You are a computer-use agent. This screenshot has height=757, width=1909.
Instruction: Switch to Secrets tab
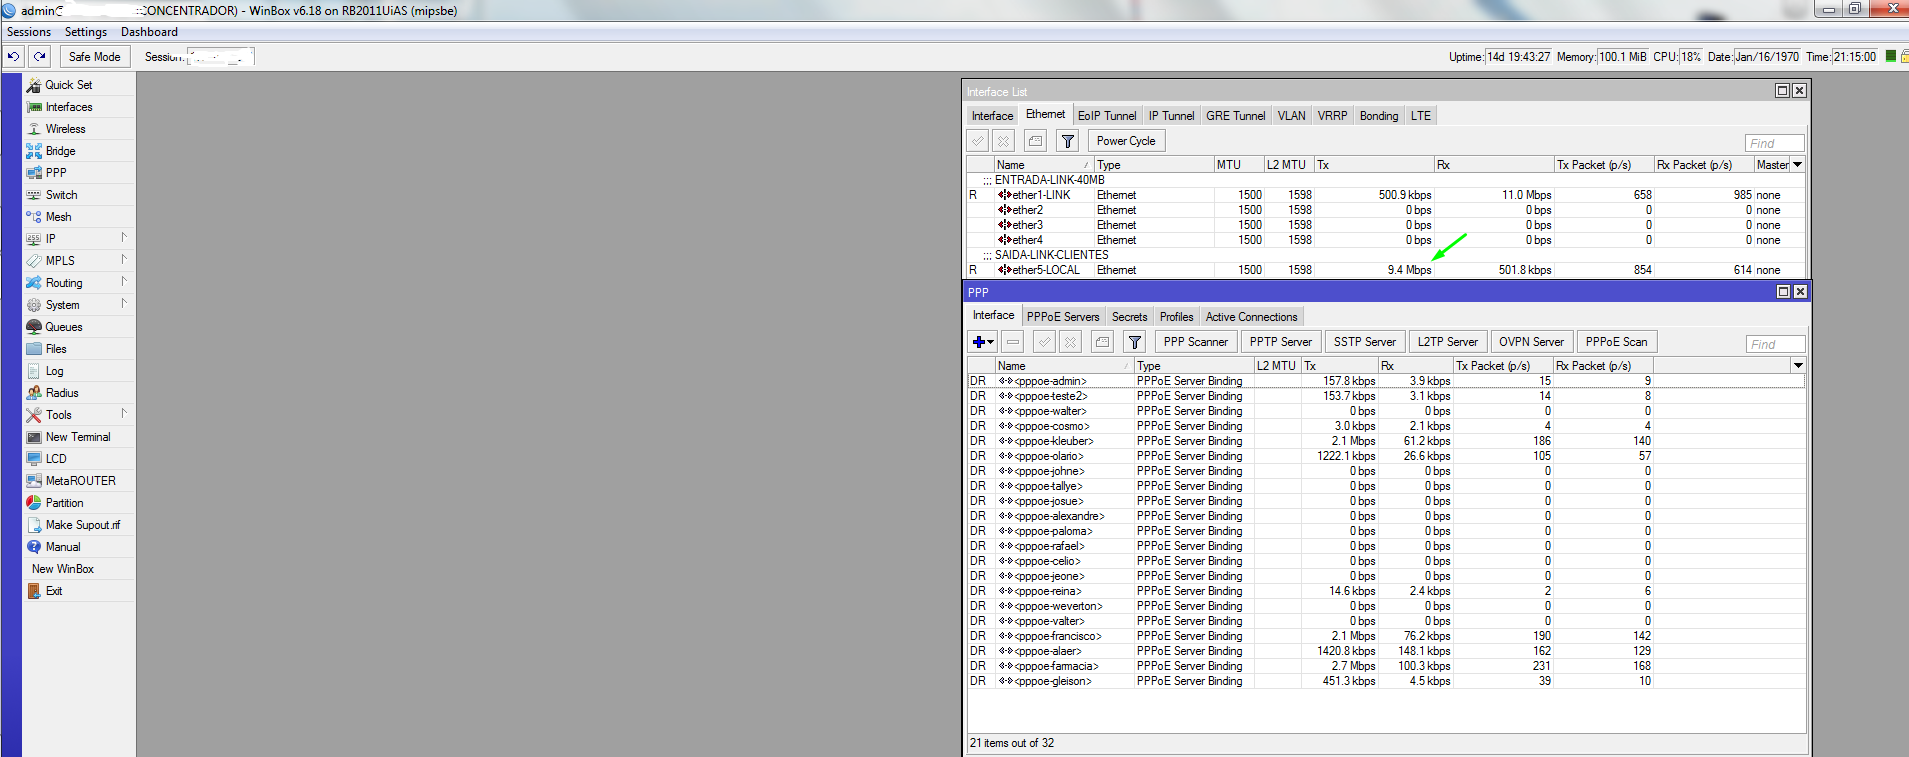pyautogui.click(x=1130, y=317)
